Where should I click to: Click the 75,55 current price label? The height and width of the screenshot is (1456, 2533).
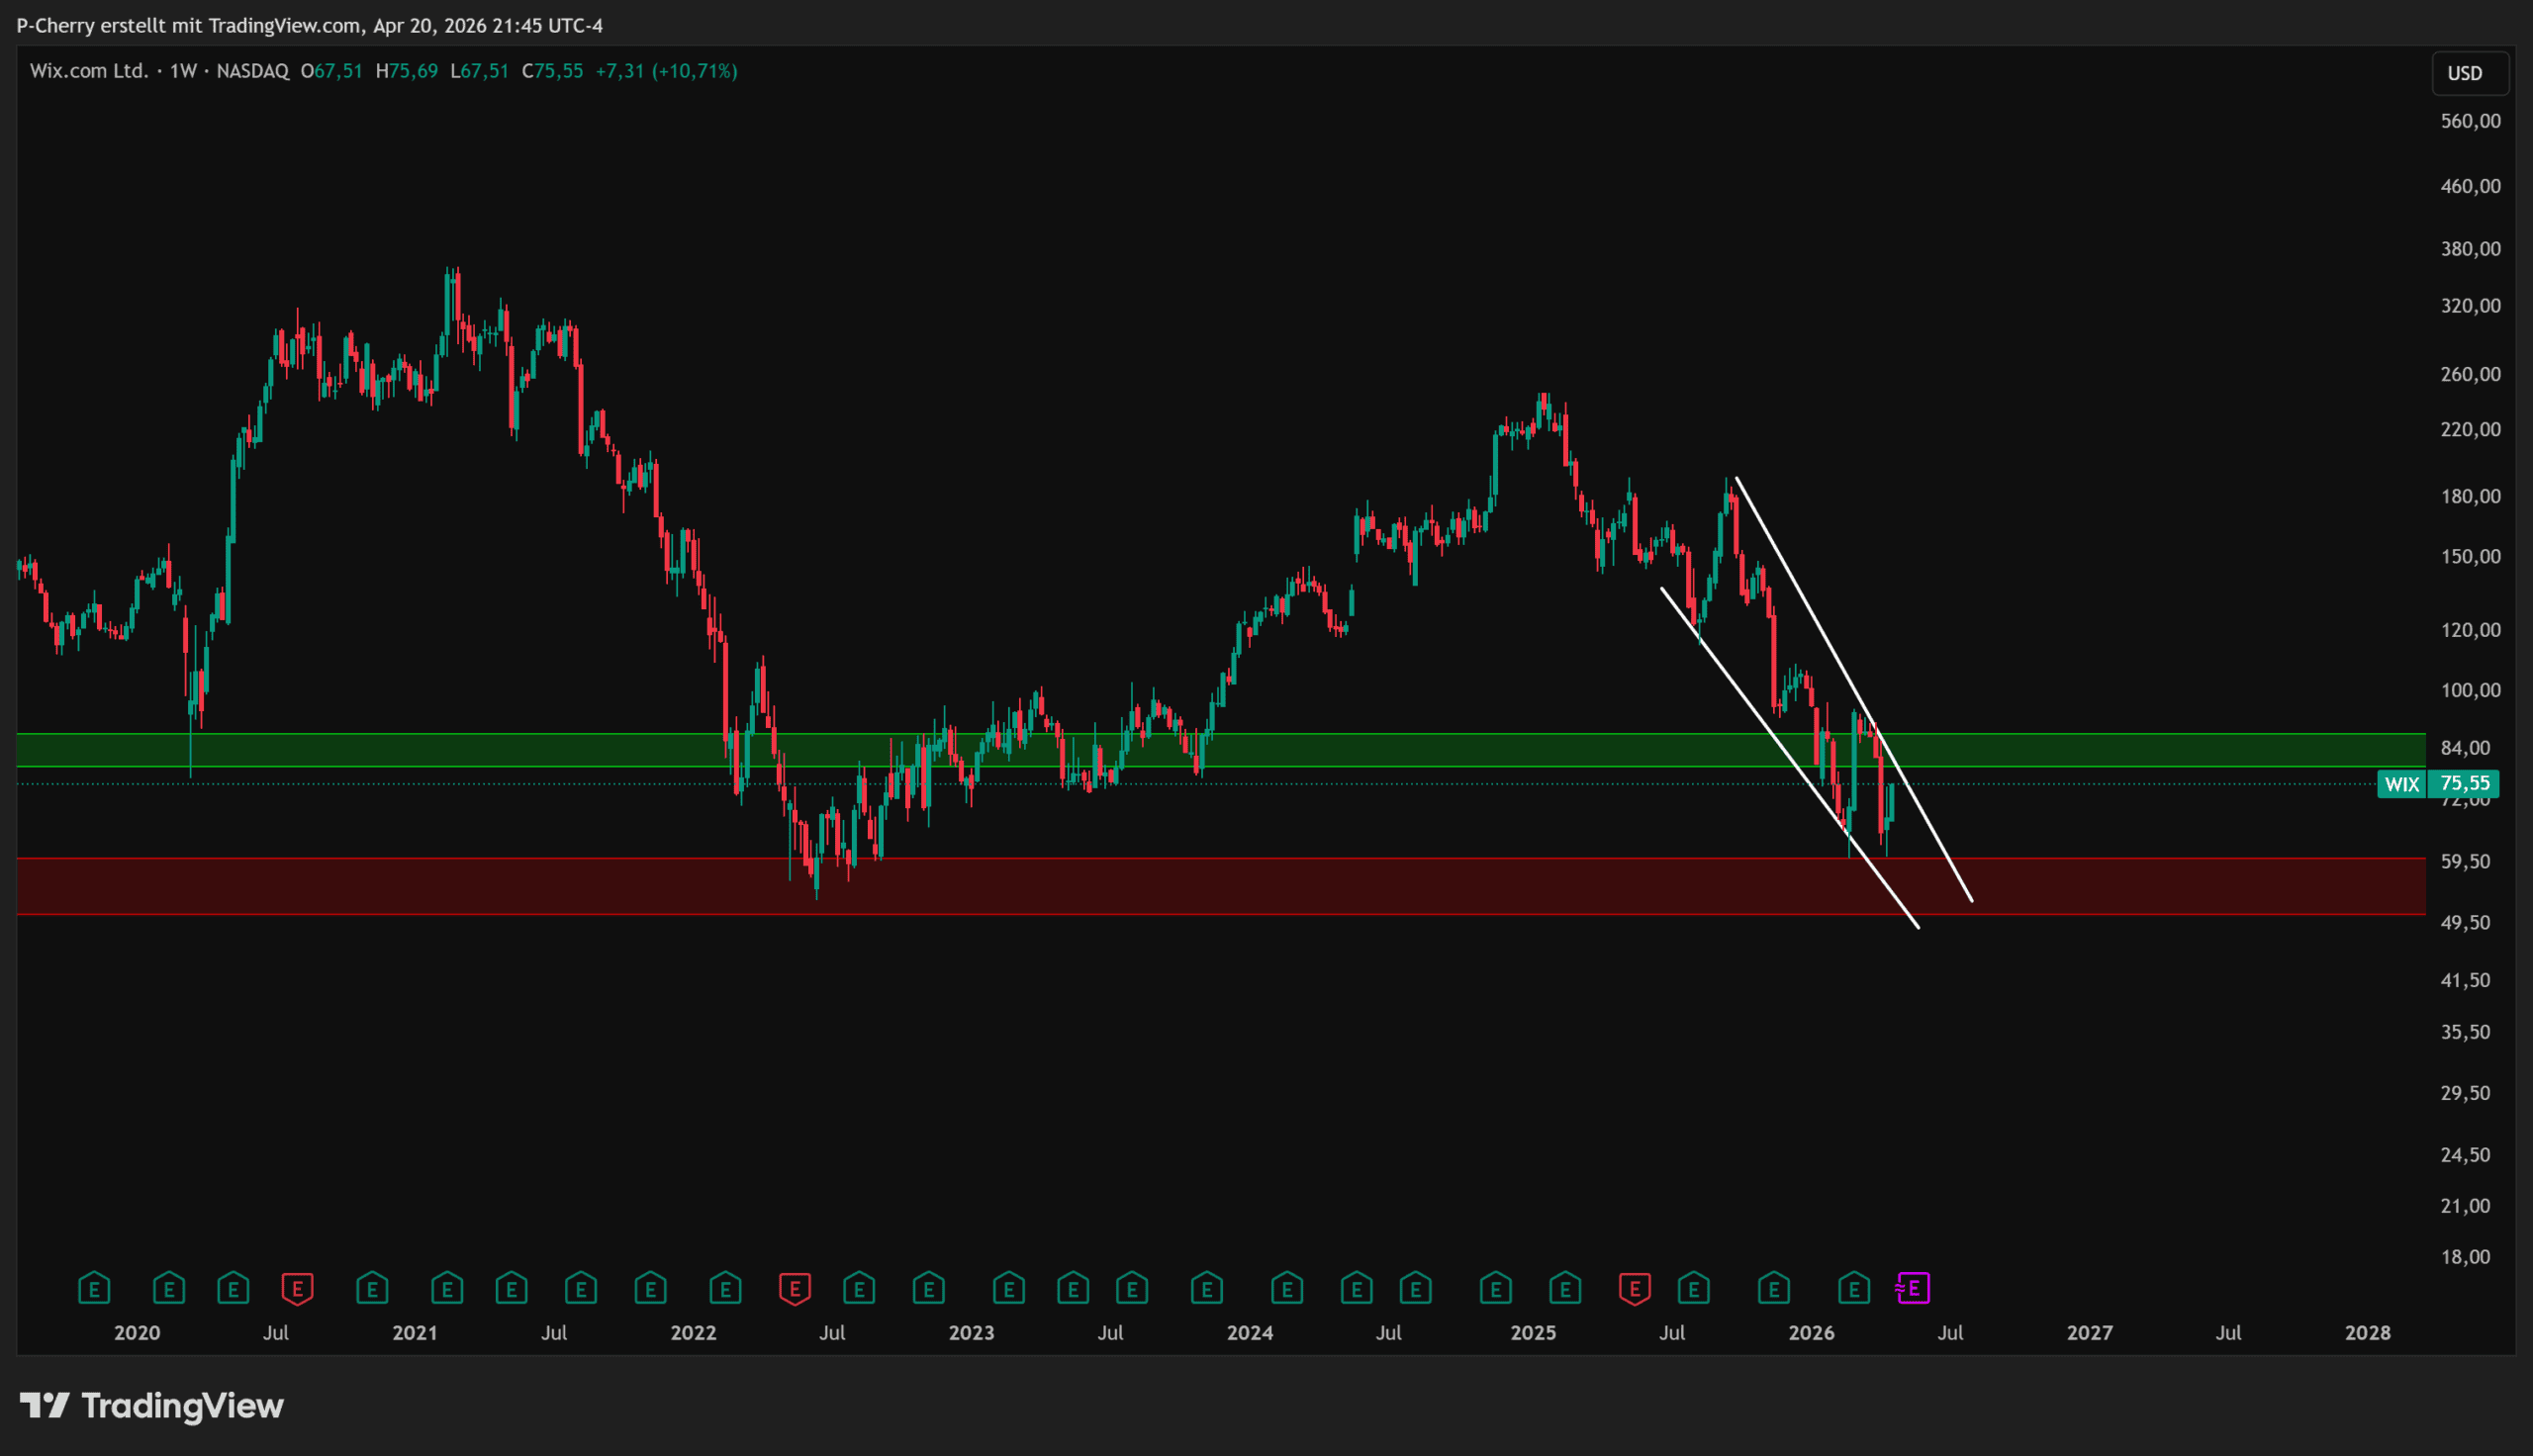click(2465, 783)
